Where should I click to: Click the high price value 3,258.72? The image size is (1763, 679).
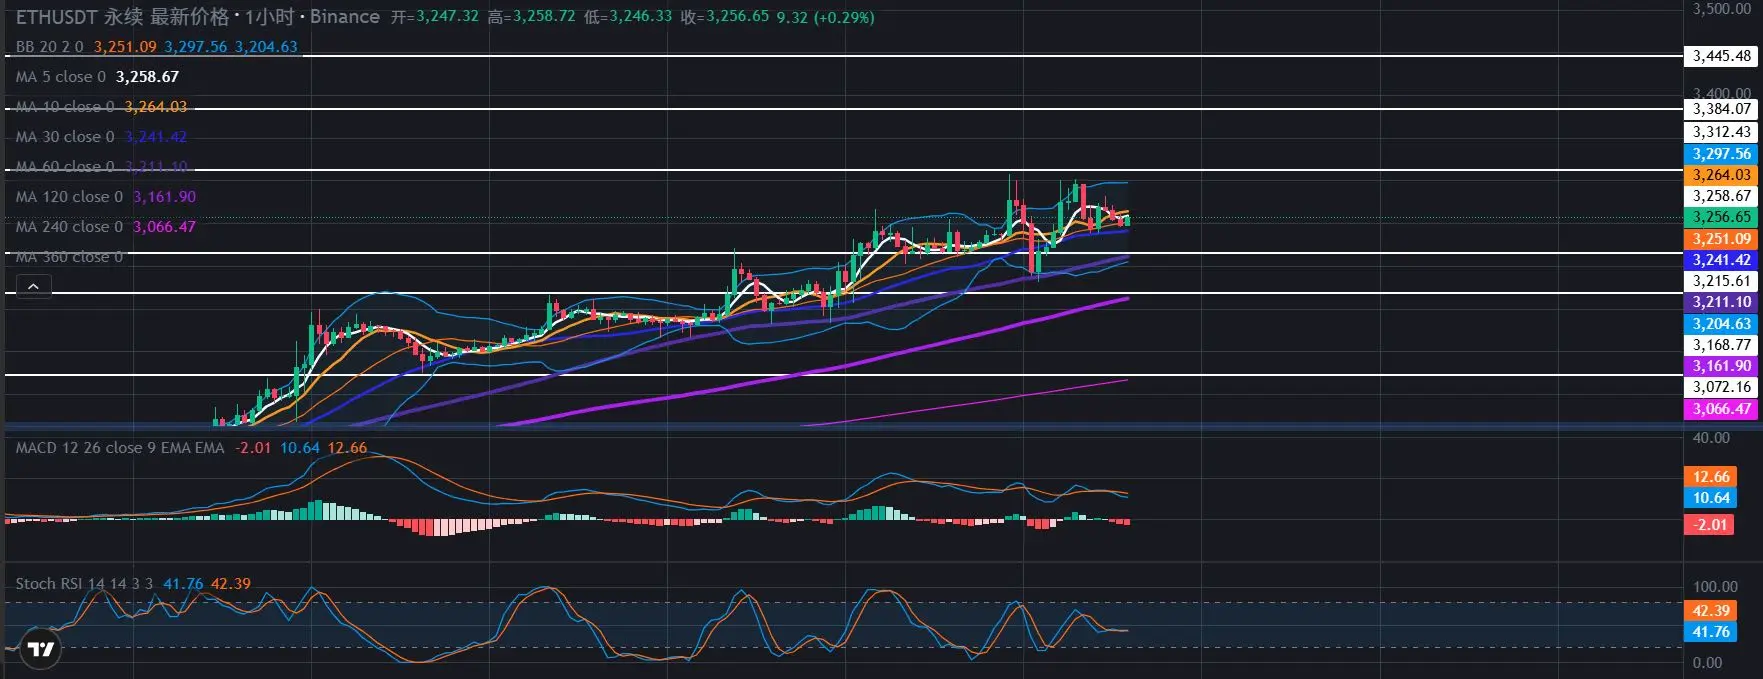(x=544, y=17)
